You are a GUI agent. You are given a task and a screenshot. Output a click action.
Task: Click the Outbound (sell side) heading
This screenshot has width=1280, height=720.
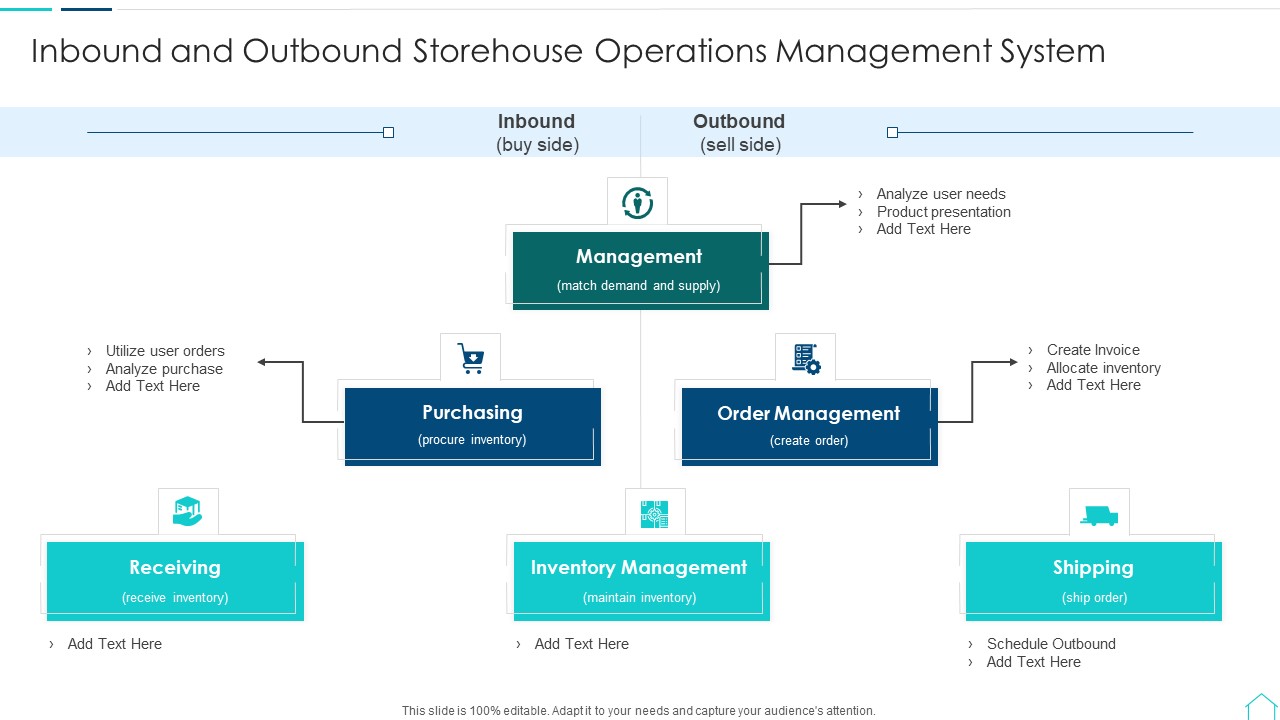740,133
